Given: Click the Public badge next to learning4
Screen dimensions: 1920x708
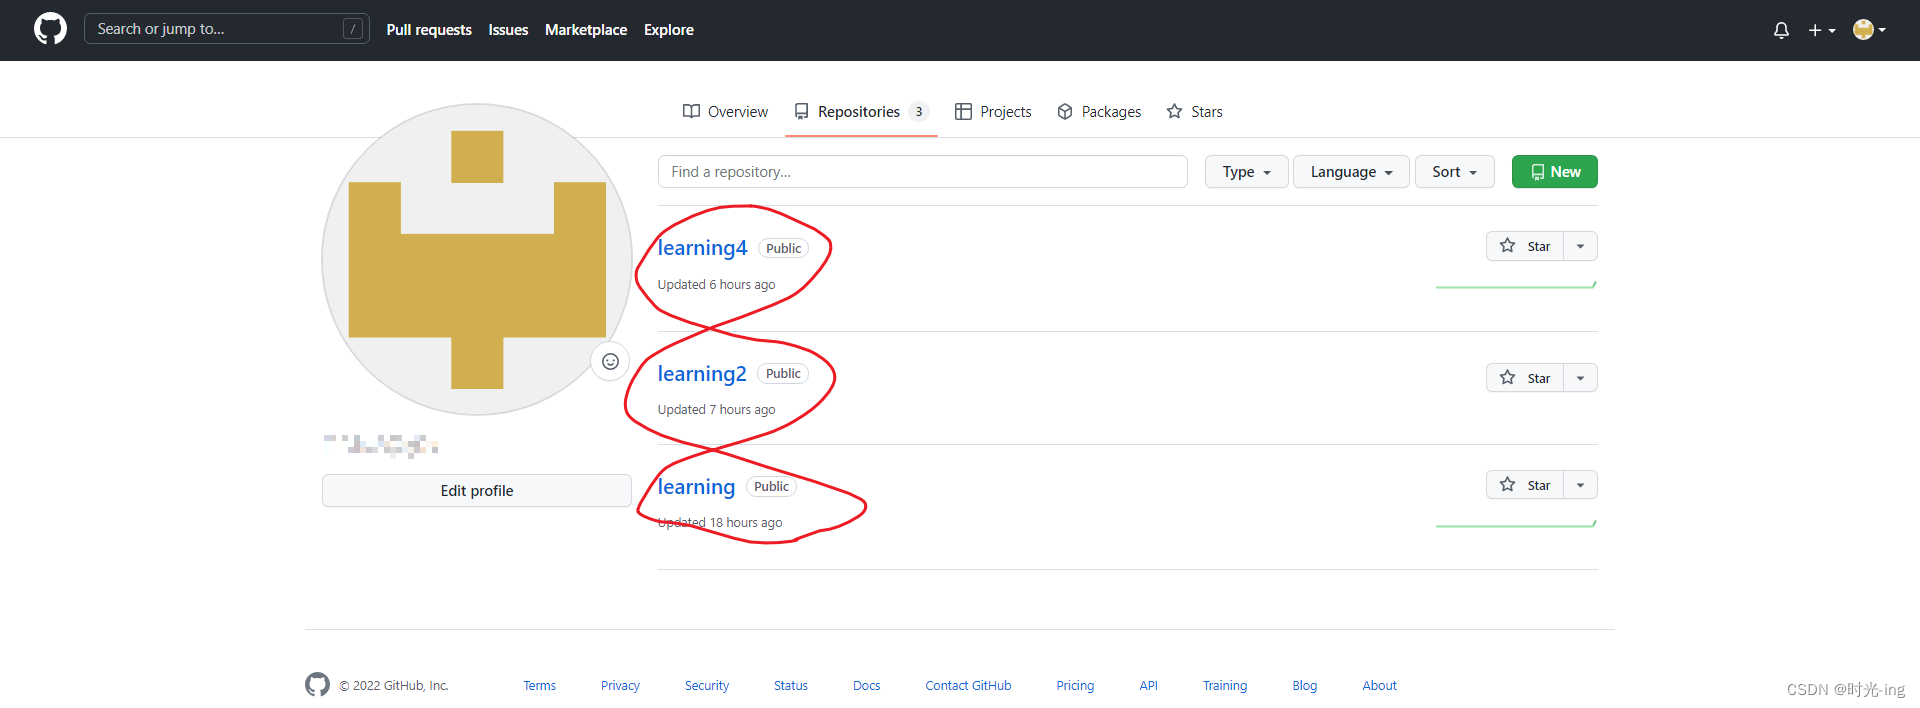Looking at the screenshot, I should point(783,249).
